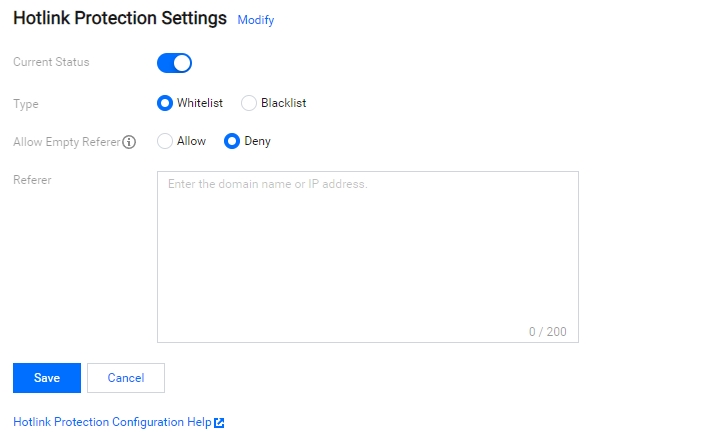Click the Referer field label
Viewport: 713px width, 437px height.
point(32,180)
